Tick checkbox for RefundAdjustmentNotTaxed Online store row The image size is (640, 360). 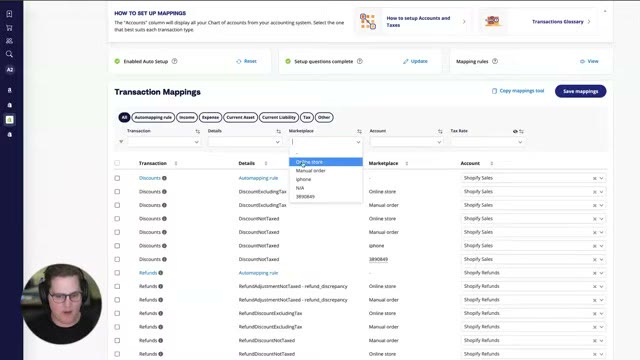(x=117, y=287)
